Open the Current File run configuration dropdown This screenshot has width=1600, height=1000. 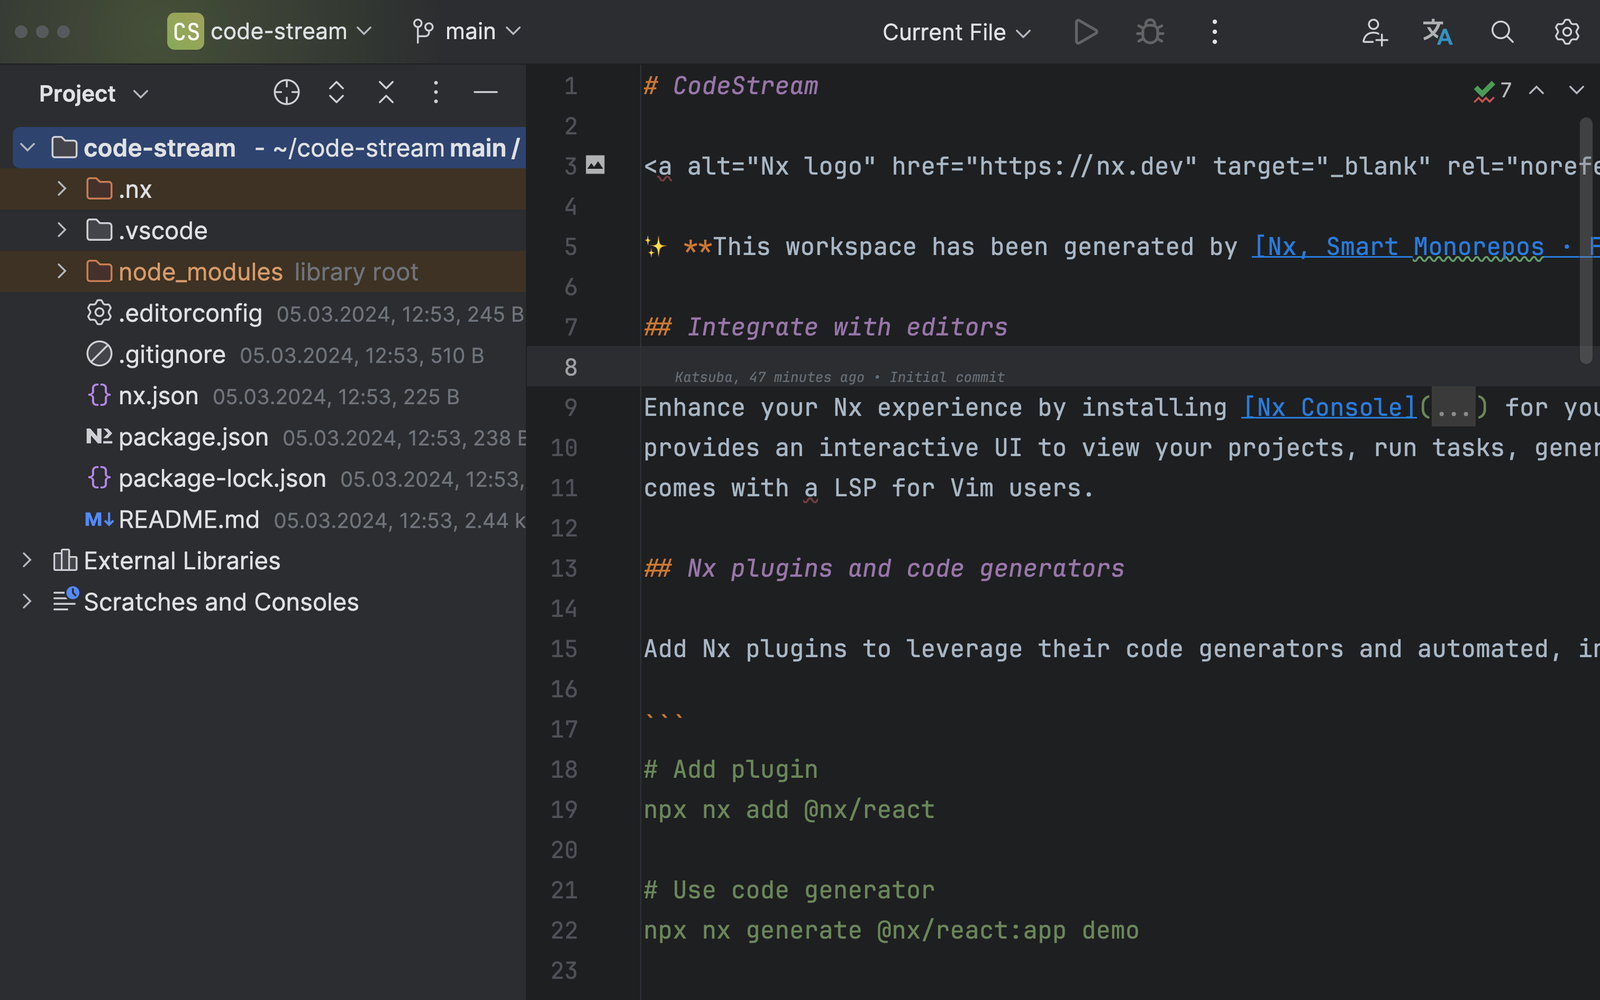click(956, 32)
